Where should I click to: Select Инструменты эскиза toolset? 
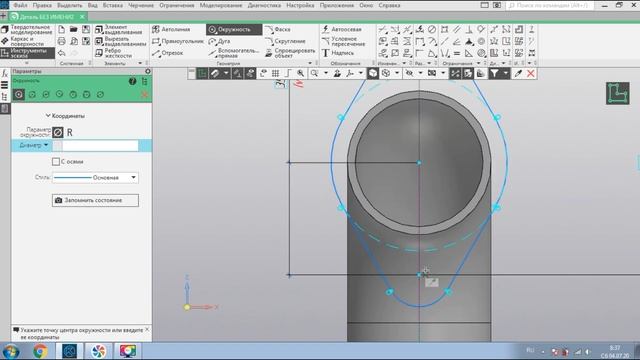tap(27, 53)
